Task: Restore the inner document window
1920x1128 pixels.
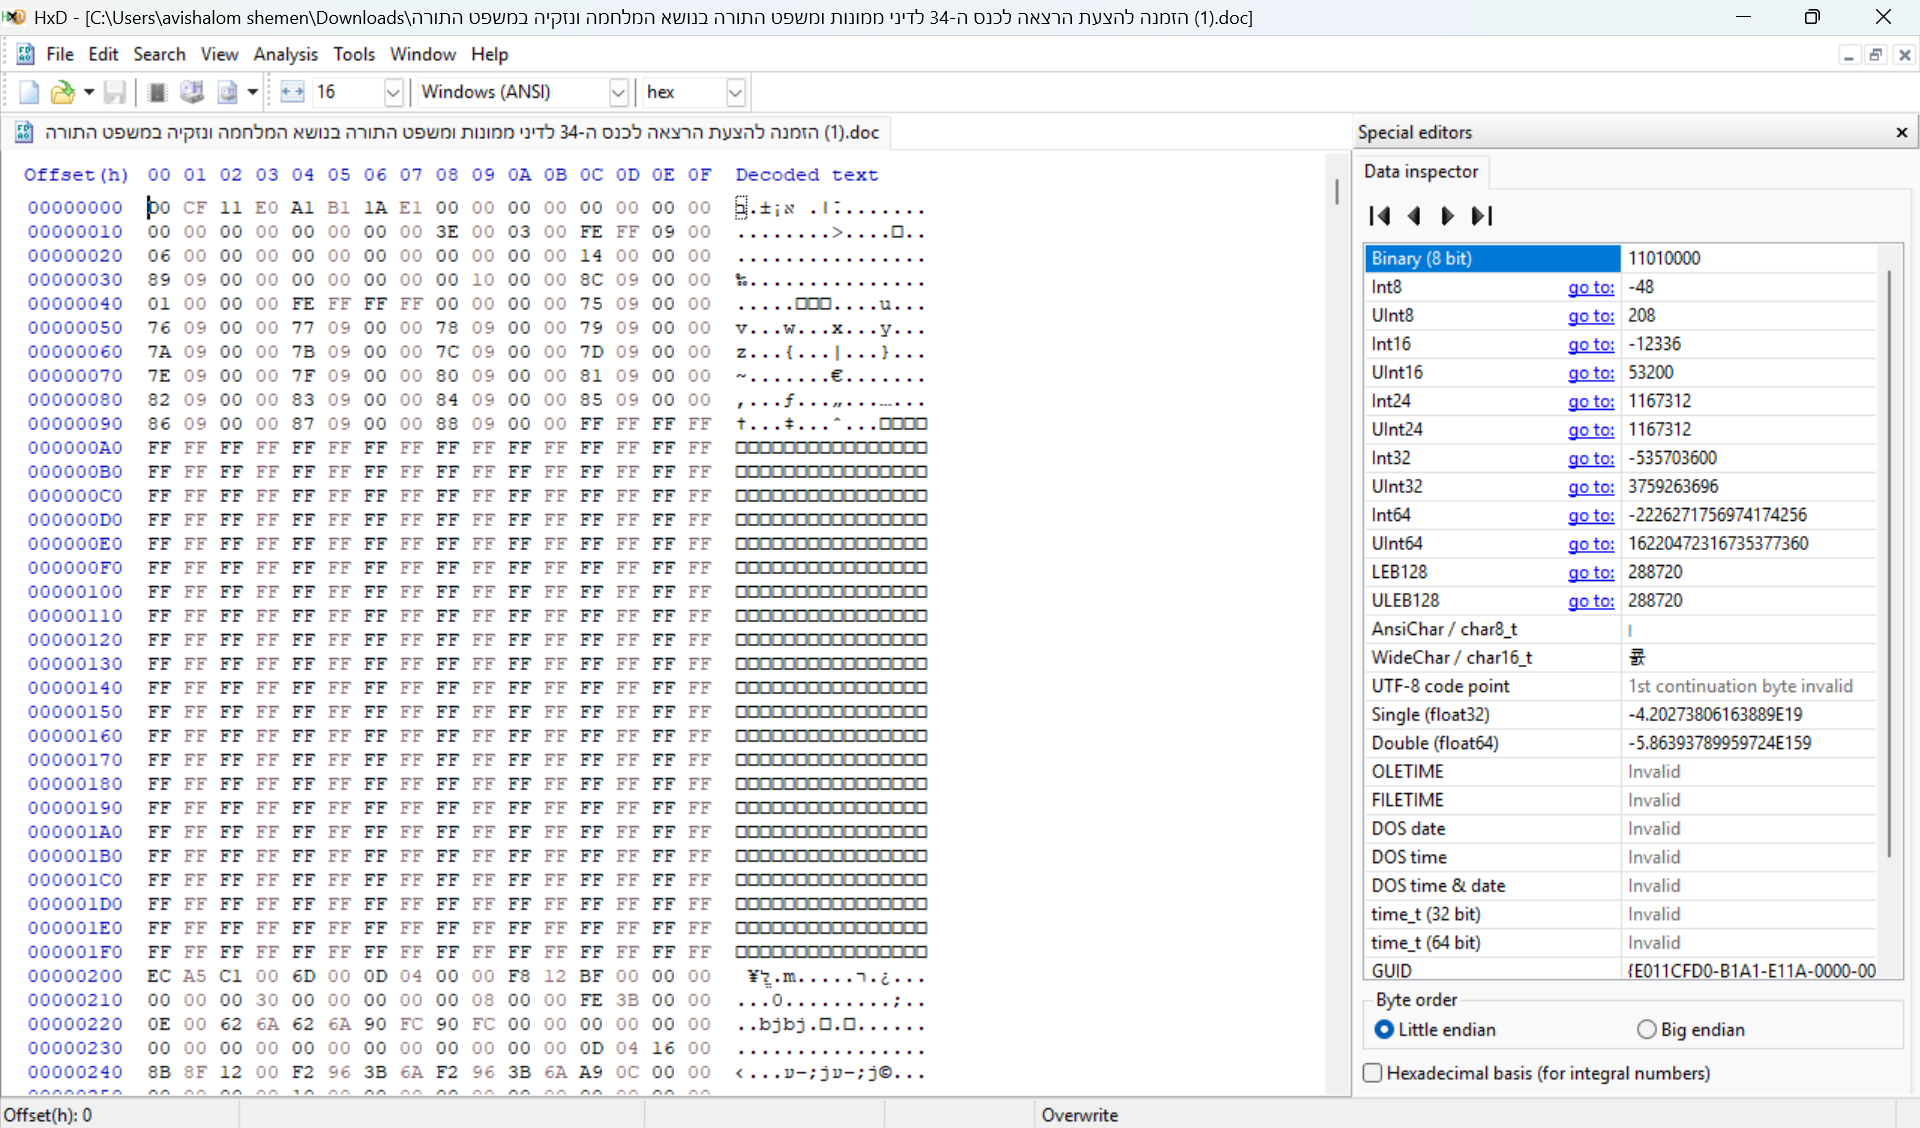Action: tap(1876, 55)
